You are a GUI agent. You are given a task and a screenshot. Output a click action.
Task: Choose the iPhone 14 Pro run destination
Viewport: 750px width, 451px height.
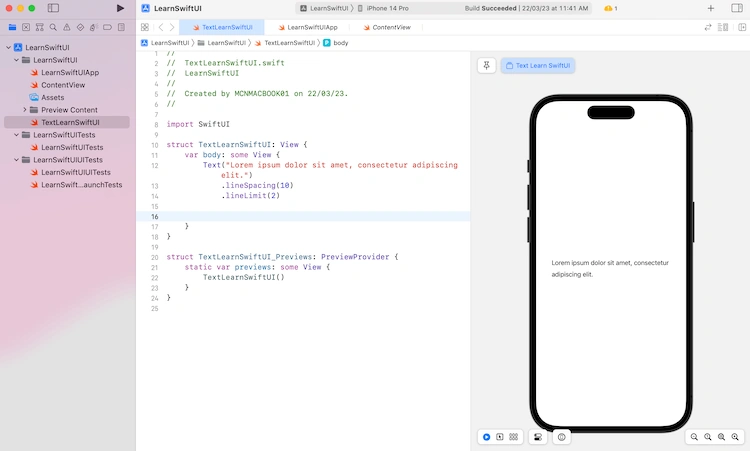pyautogui.click(x=383, y=8)
